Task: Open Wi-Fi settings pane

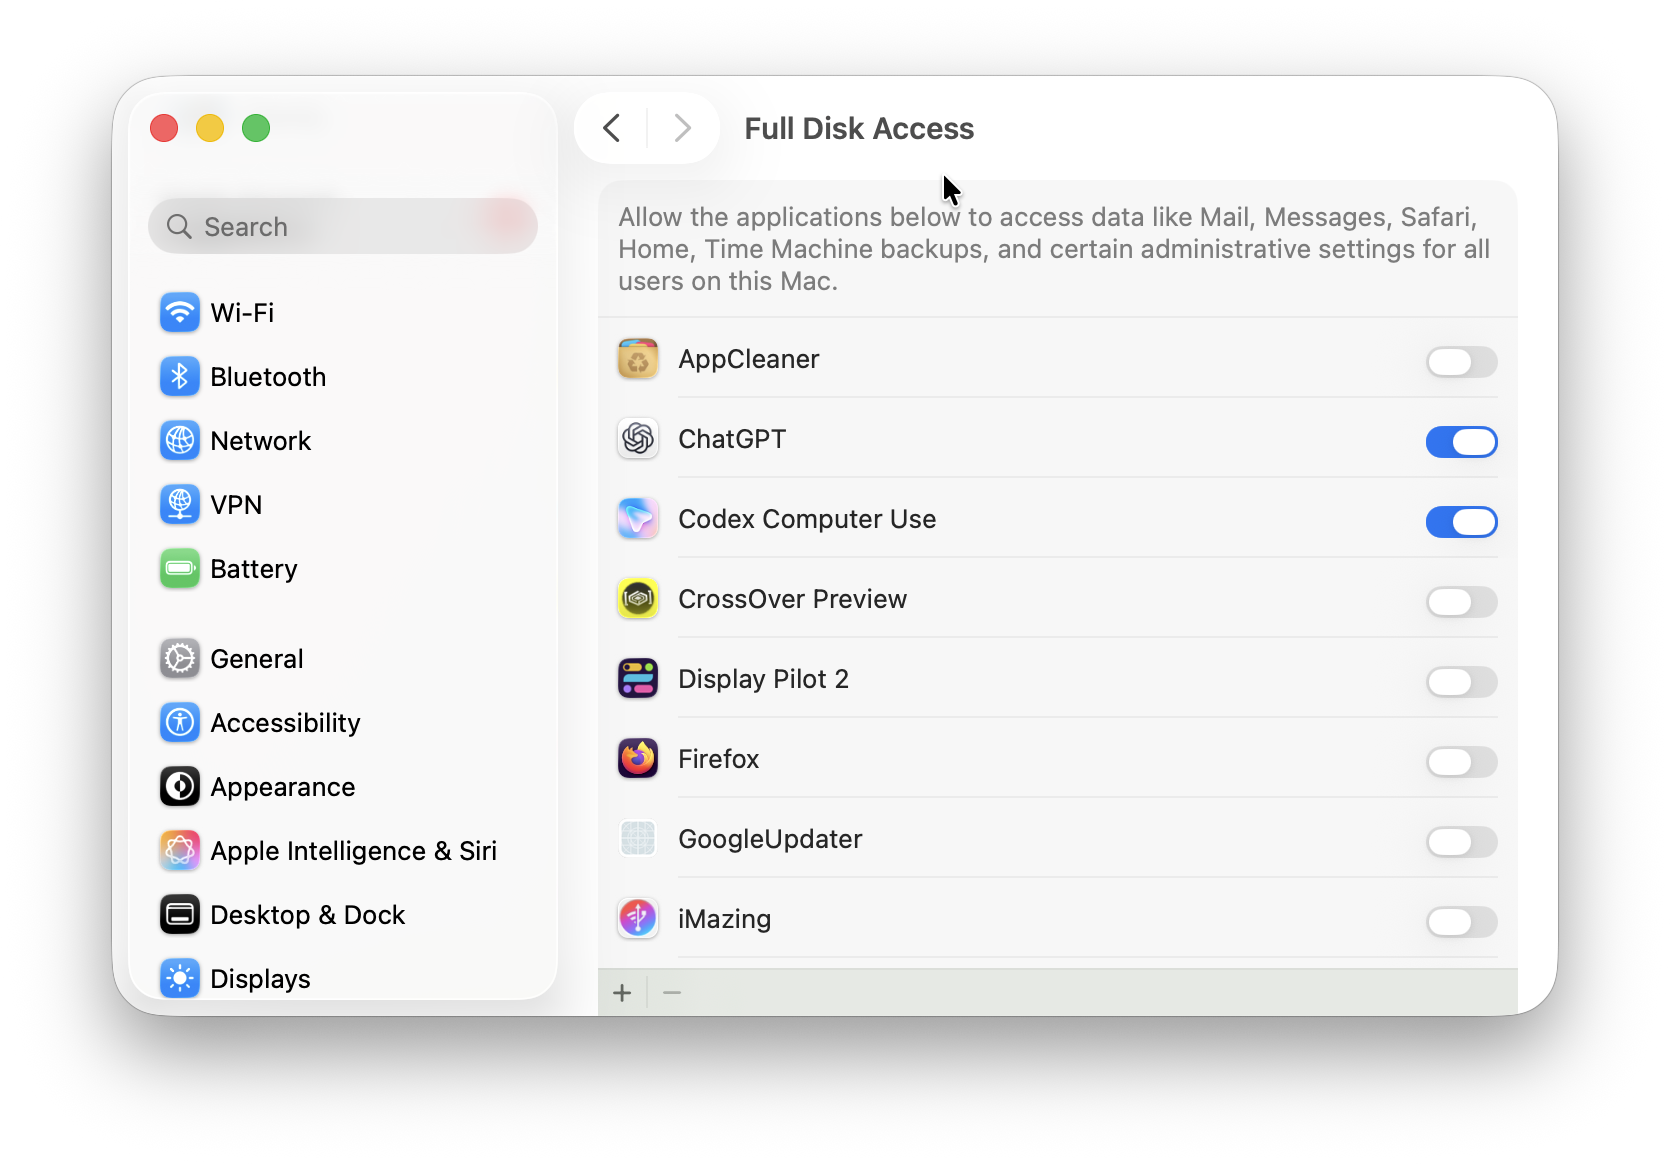Action: (x=343, y=313)
